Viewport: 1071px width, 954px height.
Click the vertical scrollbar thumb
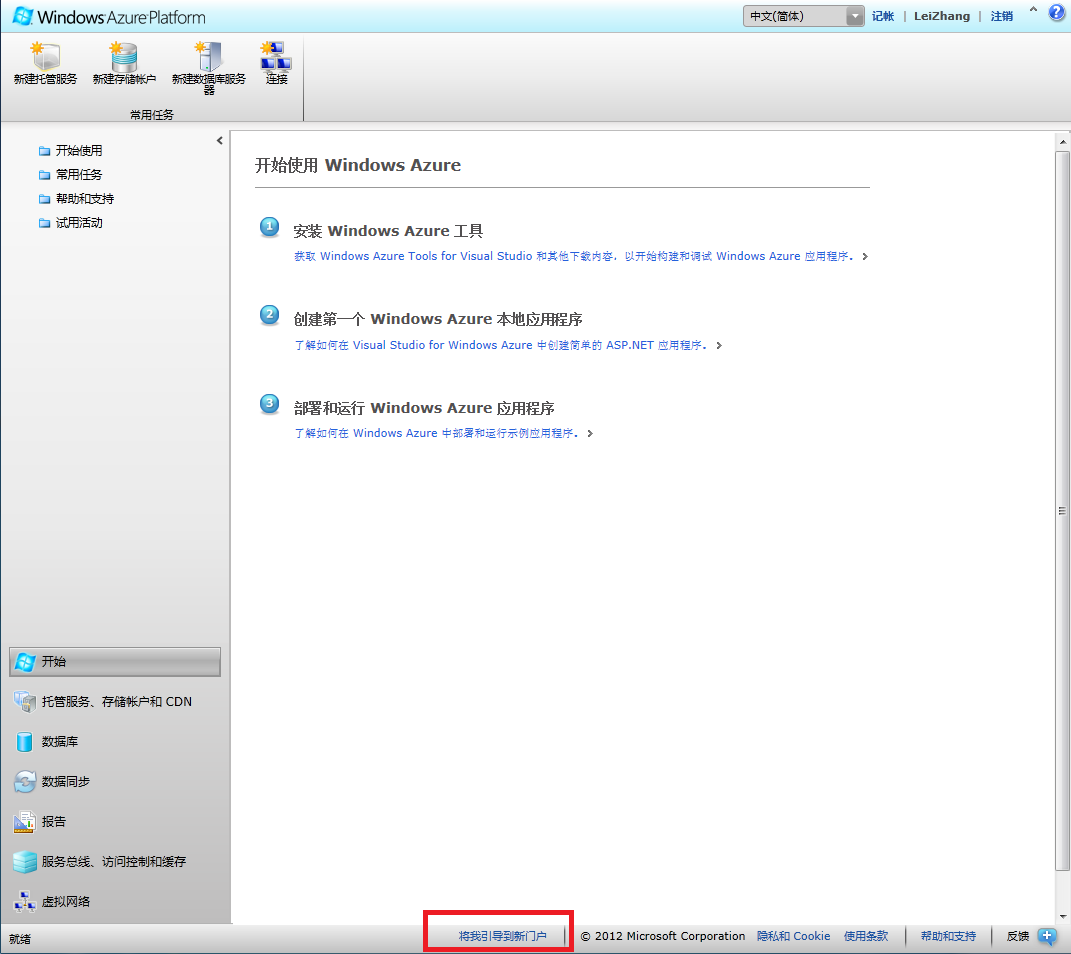[1062, 511]
